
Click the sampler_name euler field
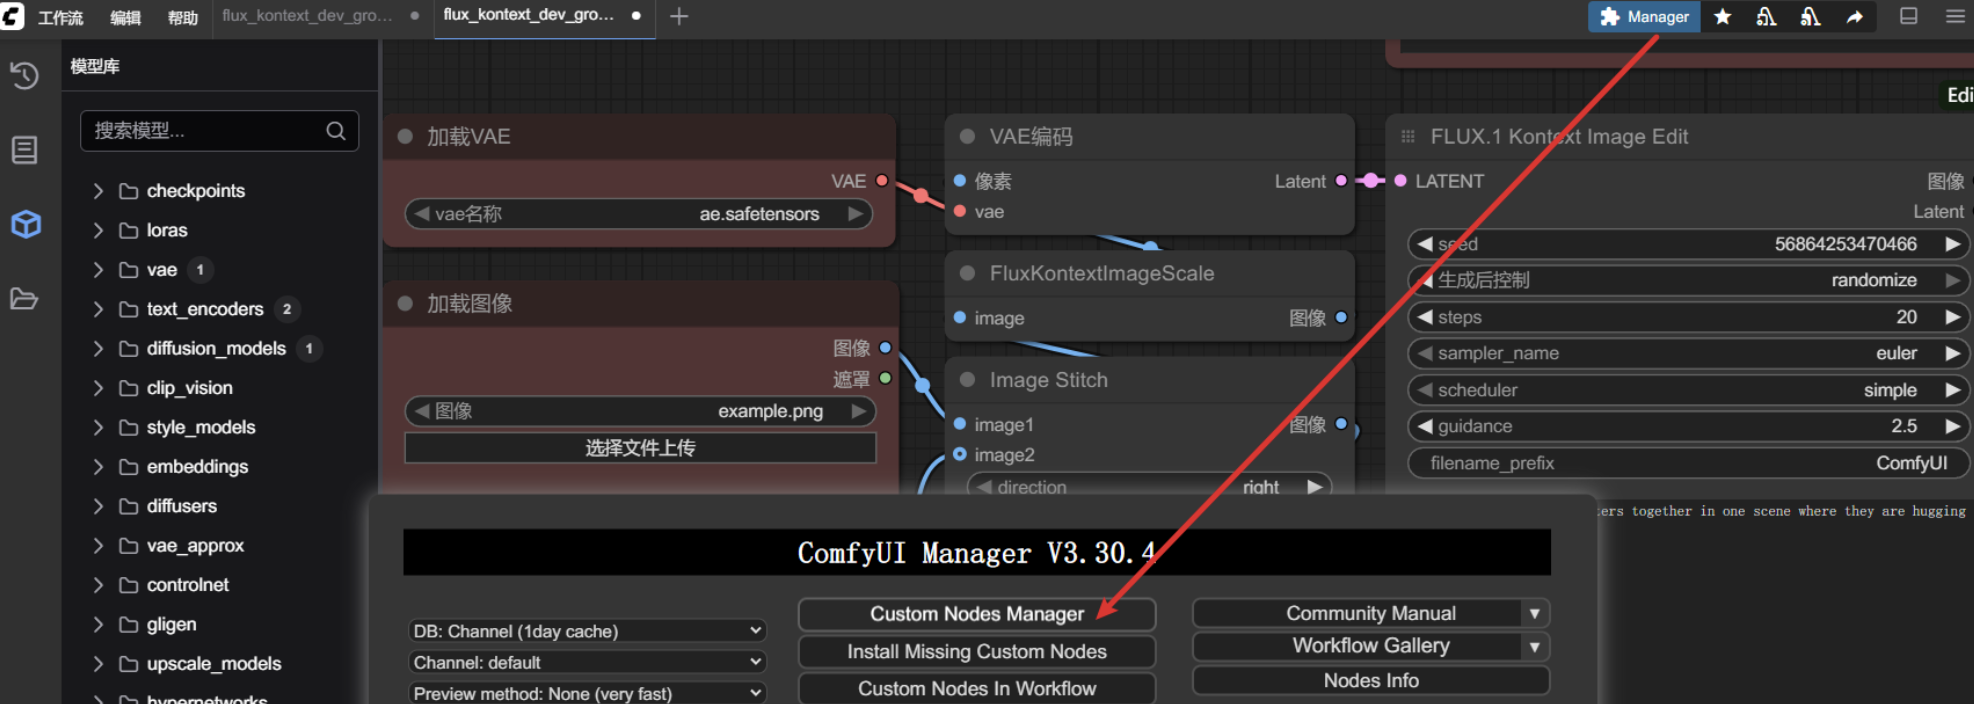point(1688,354)
